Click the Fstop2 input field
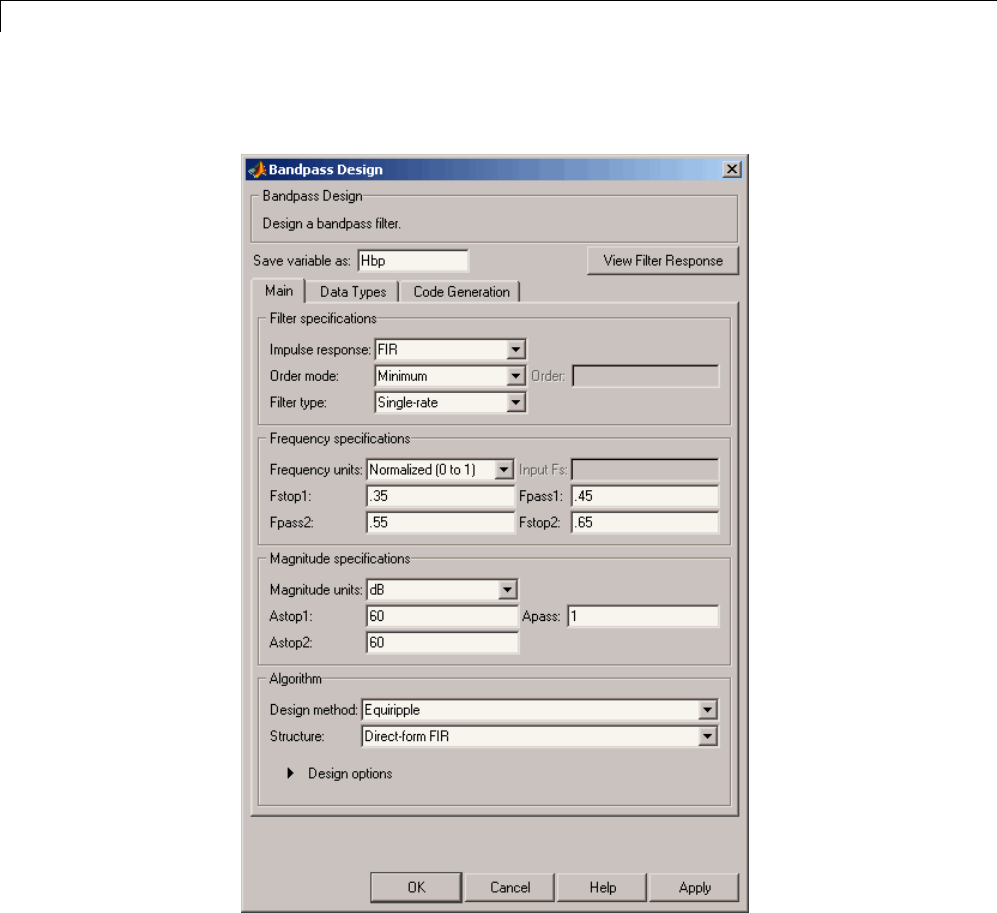The height and width of the screenshot is (913, 997). 645,523
